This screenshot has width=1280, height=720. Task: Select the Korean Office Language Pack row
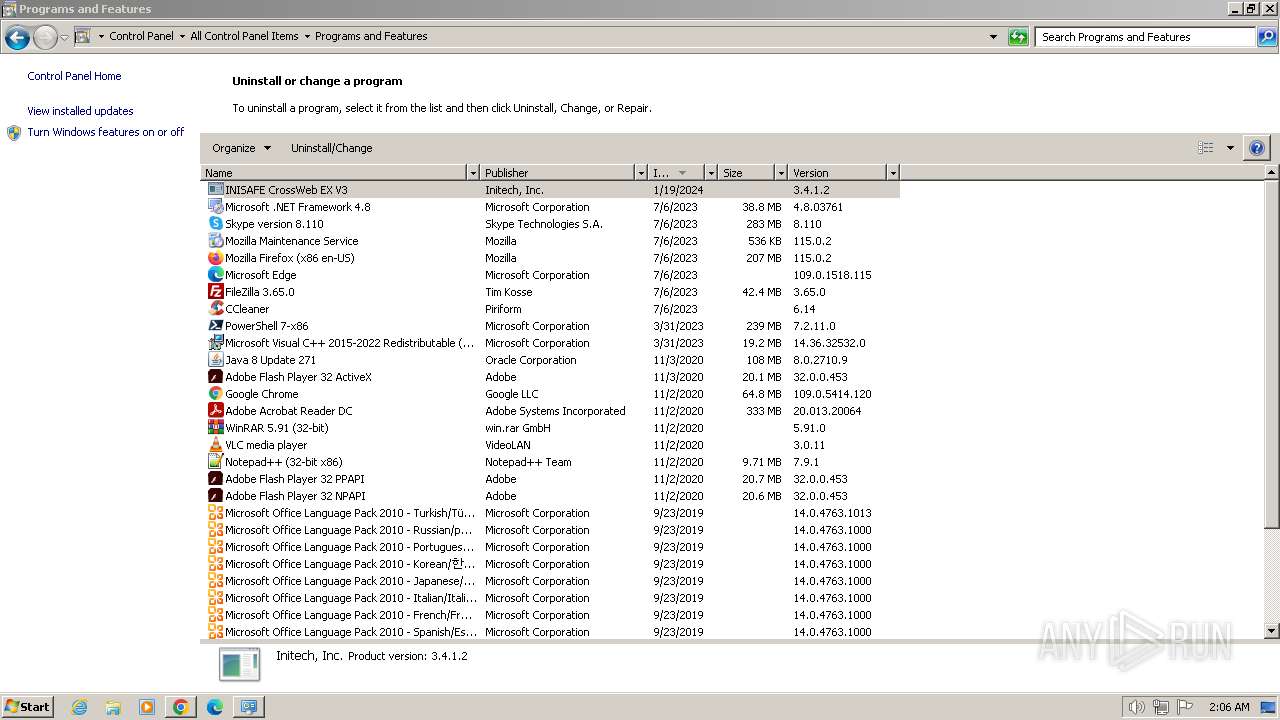[x=550, y=564]
